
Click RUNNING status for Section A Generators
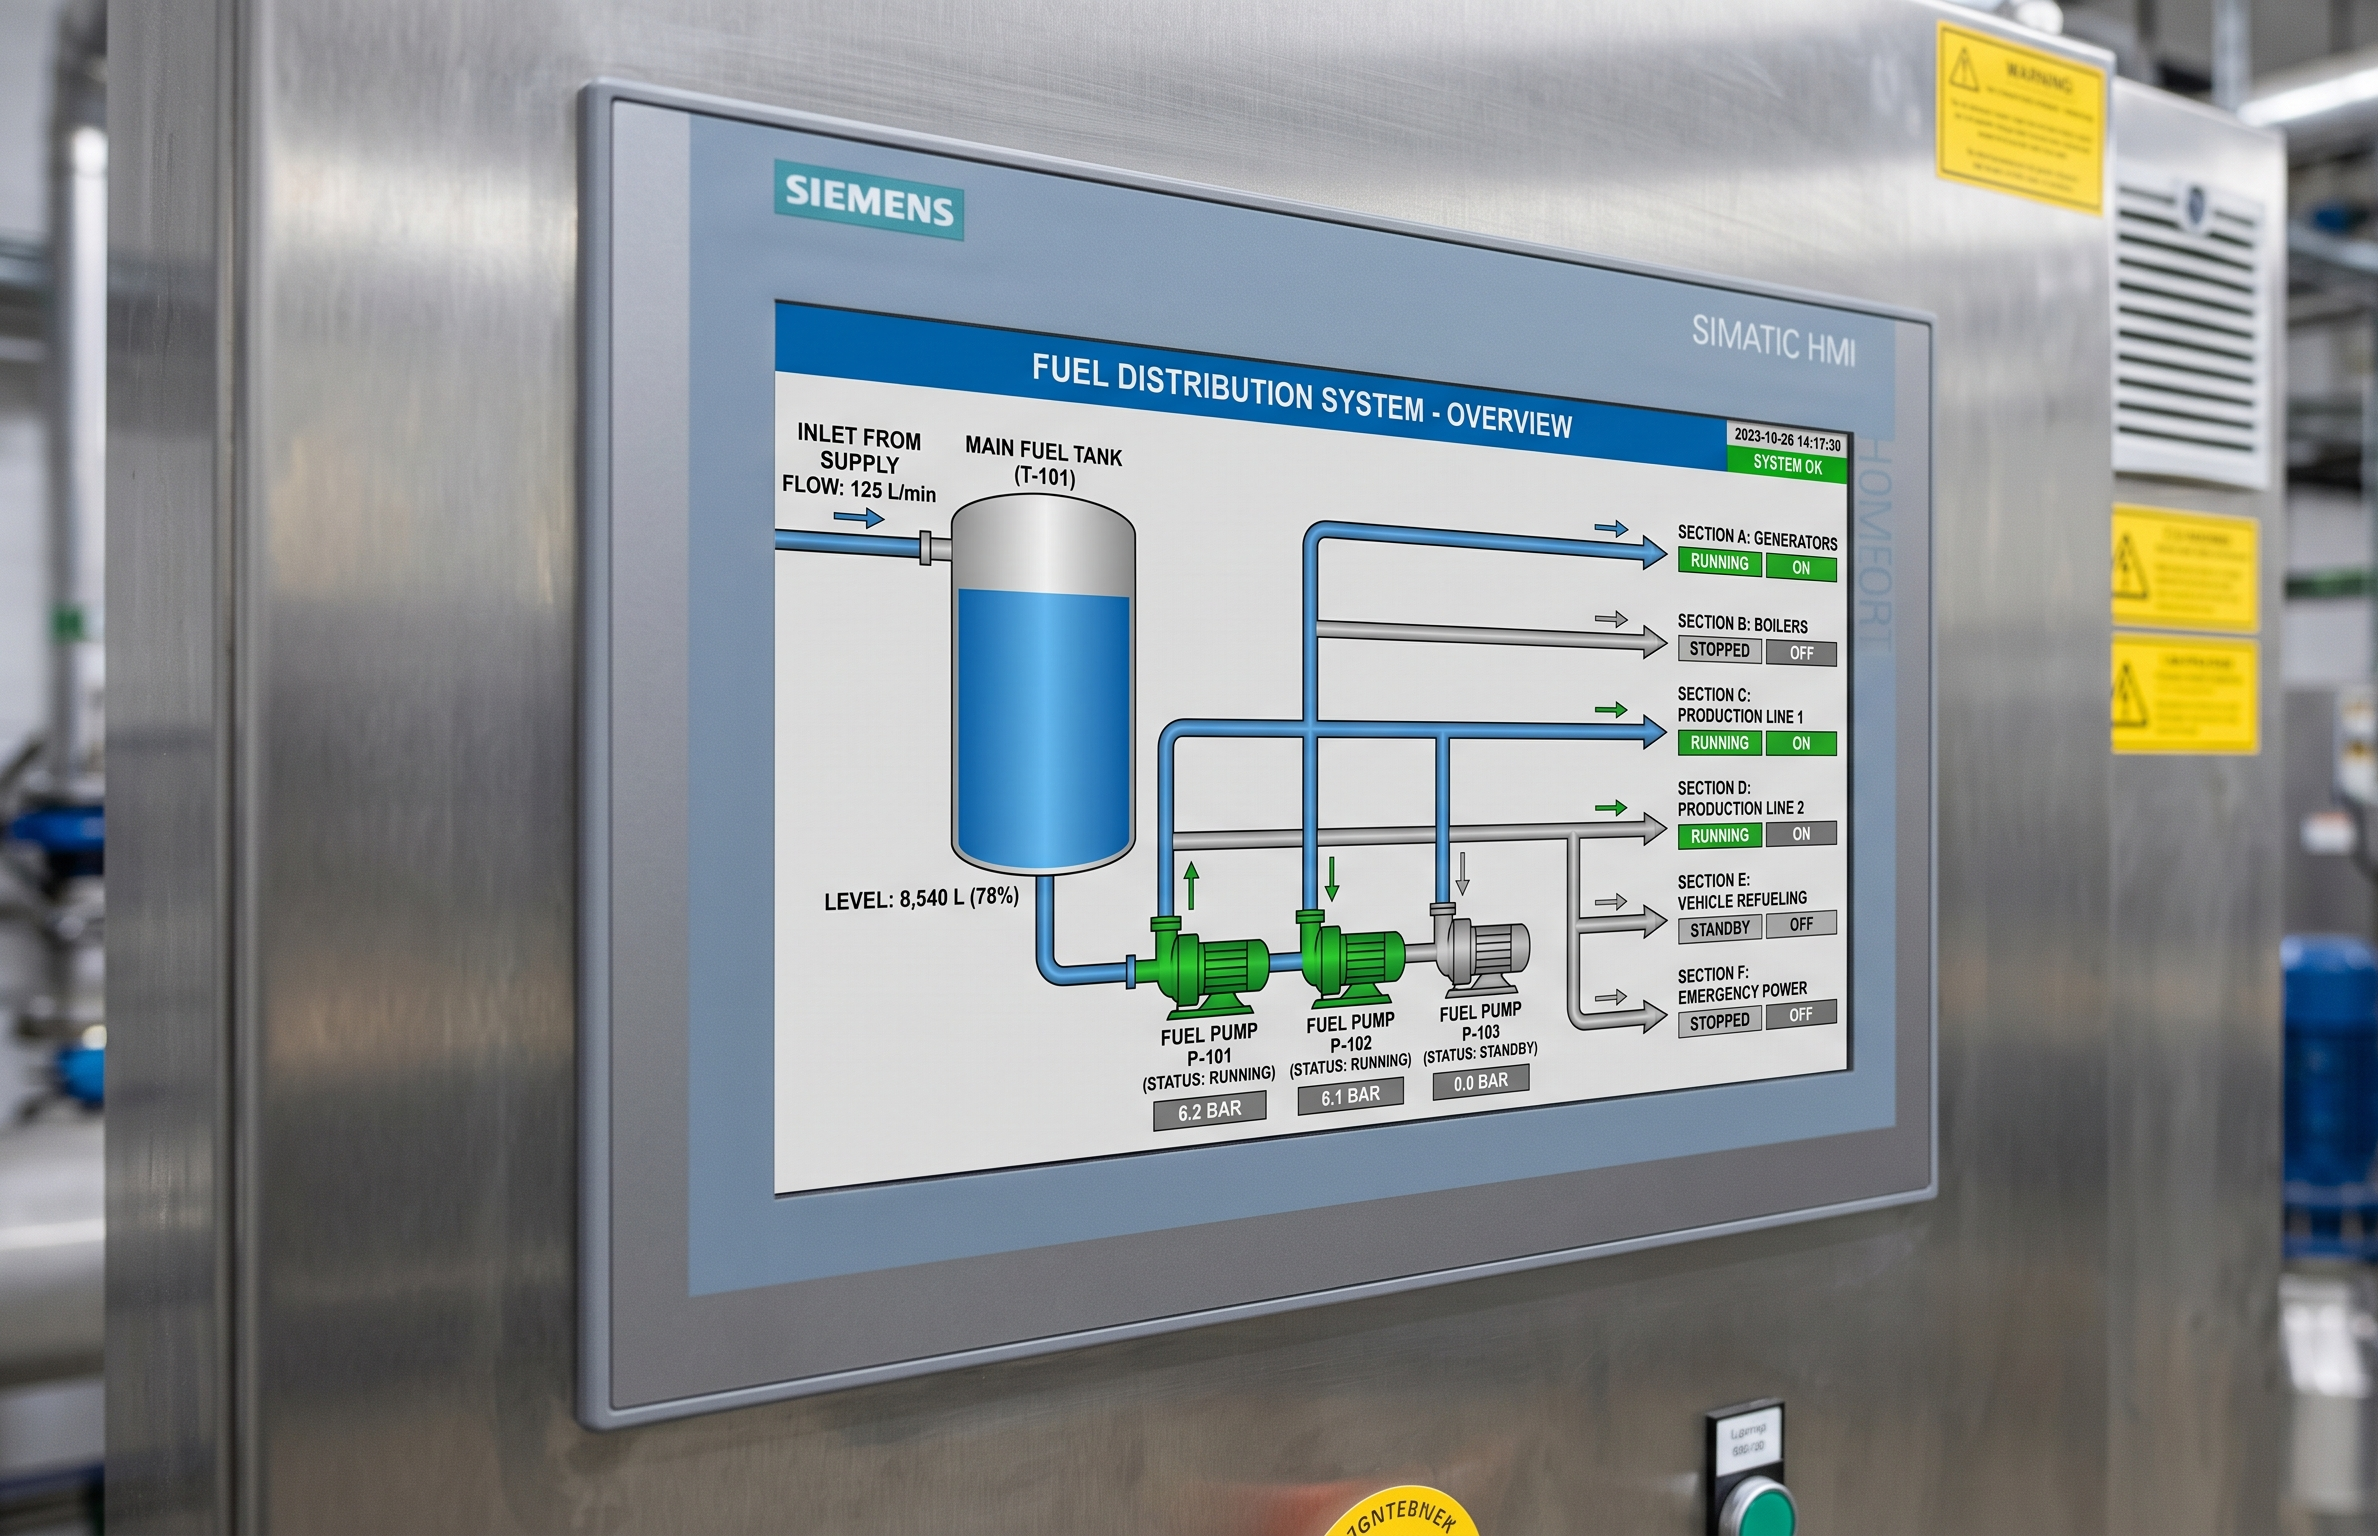pyautogui.click(x=1719, y=562)
